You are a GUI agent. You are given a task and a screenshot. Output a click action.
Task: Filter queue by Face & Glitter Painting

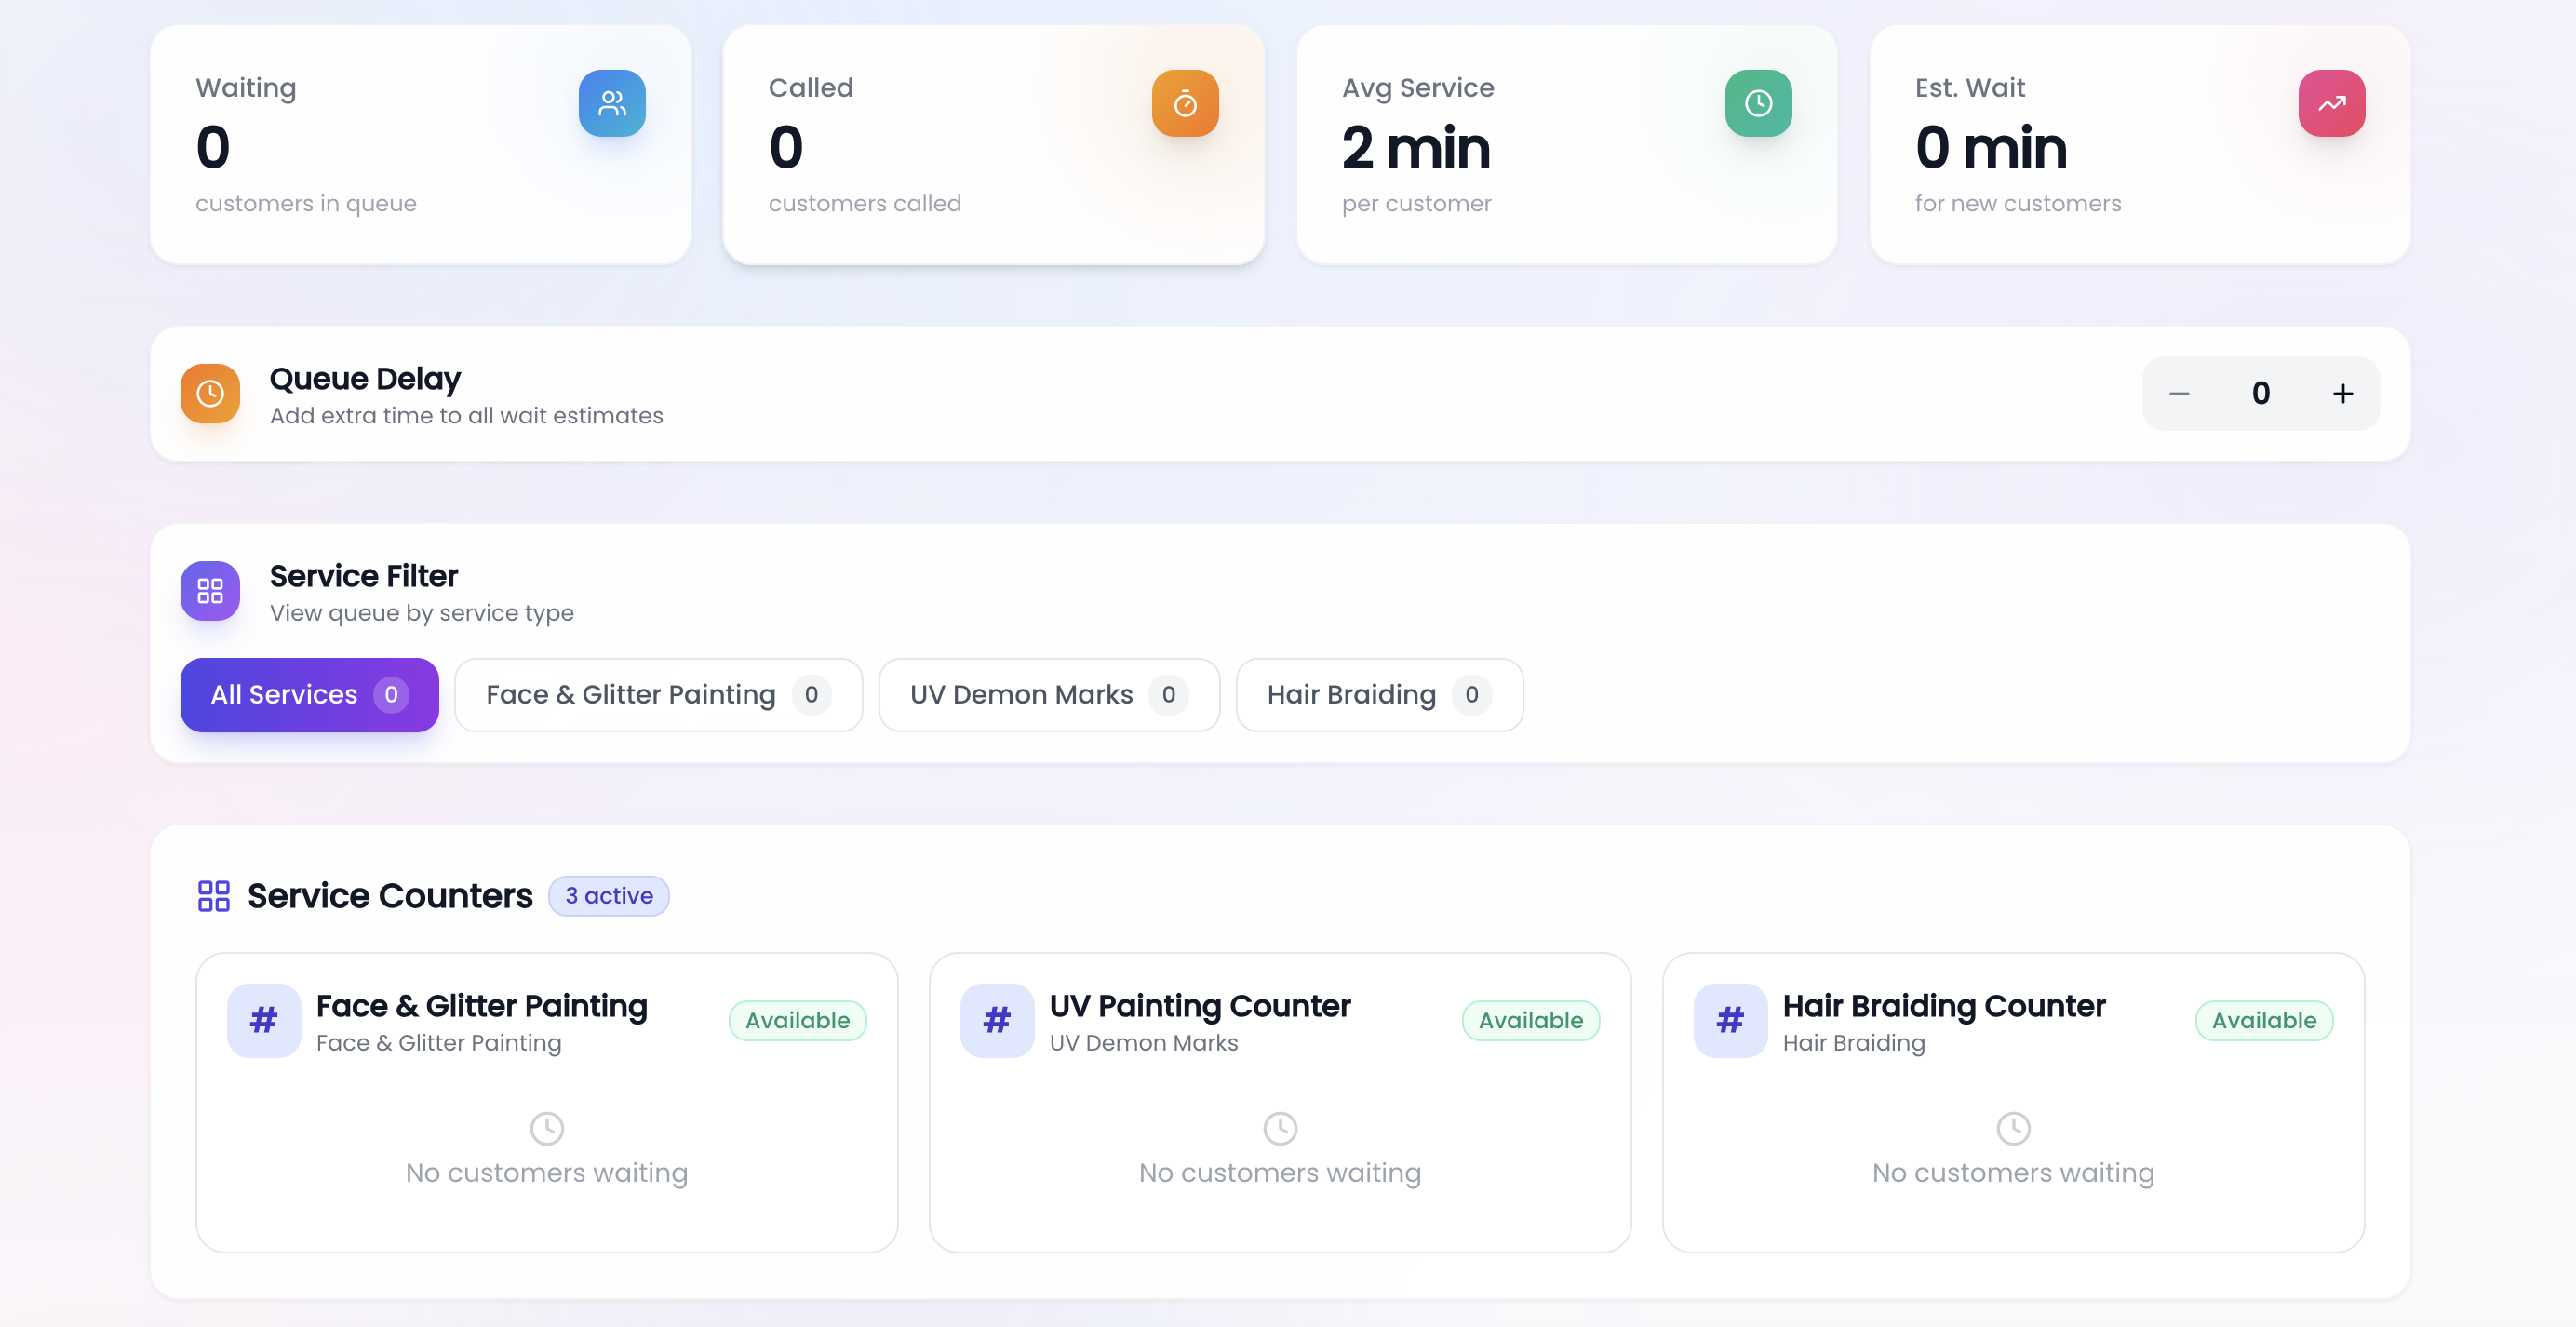(658, 694)
